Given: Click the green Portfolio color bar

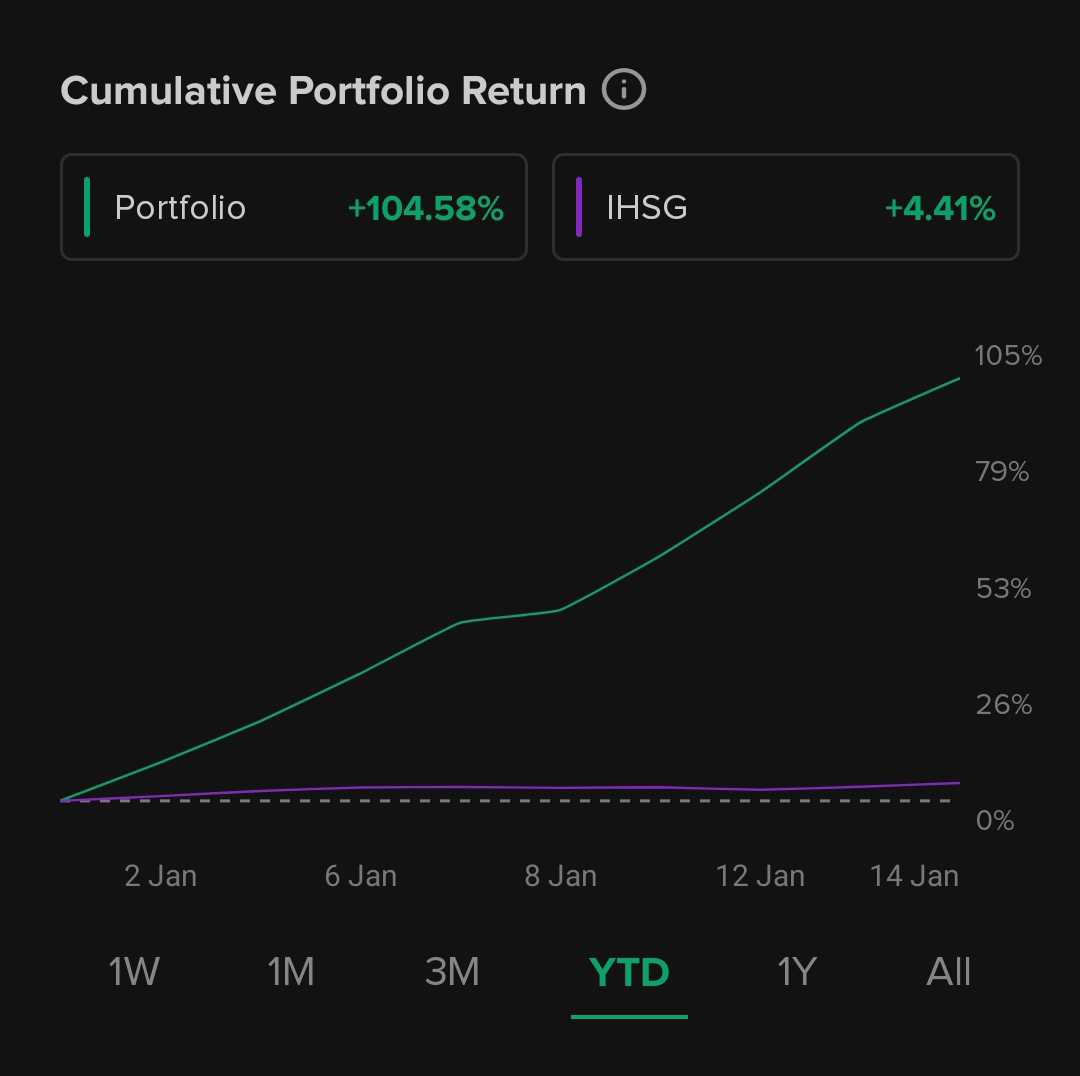Looking at the screenshot, I should (x=88, y=207).
